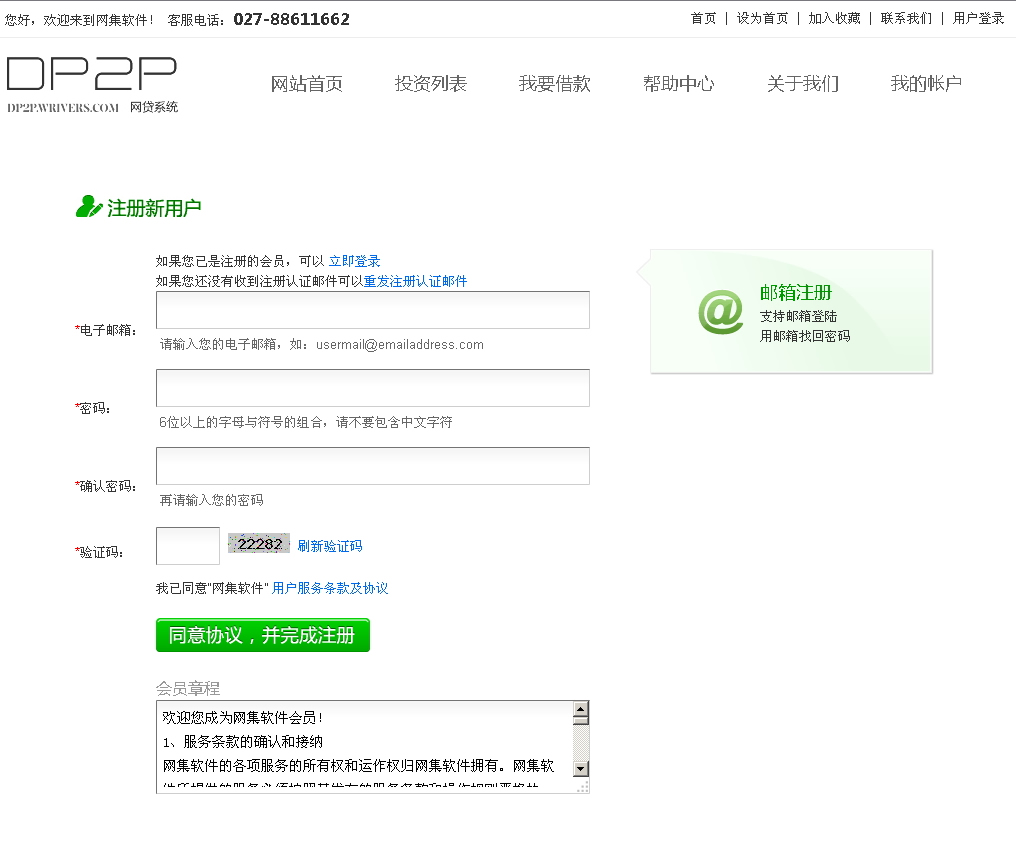
Task: Click the 立即登录 link
Action: point(355,261)
